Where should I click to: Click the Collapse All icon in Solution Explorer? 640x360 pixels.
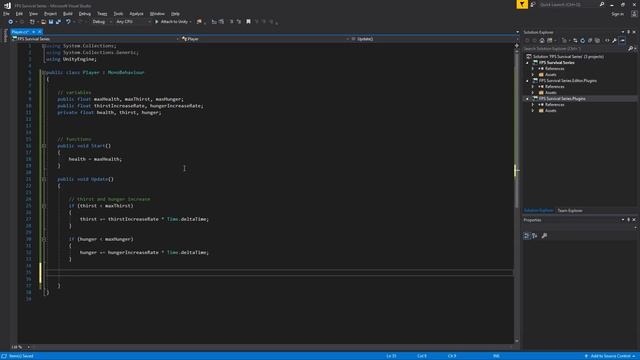[x=590, y=40]
